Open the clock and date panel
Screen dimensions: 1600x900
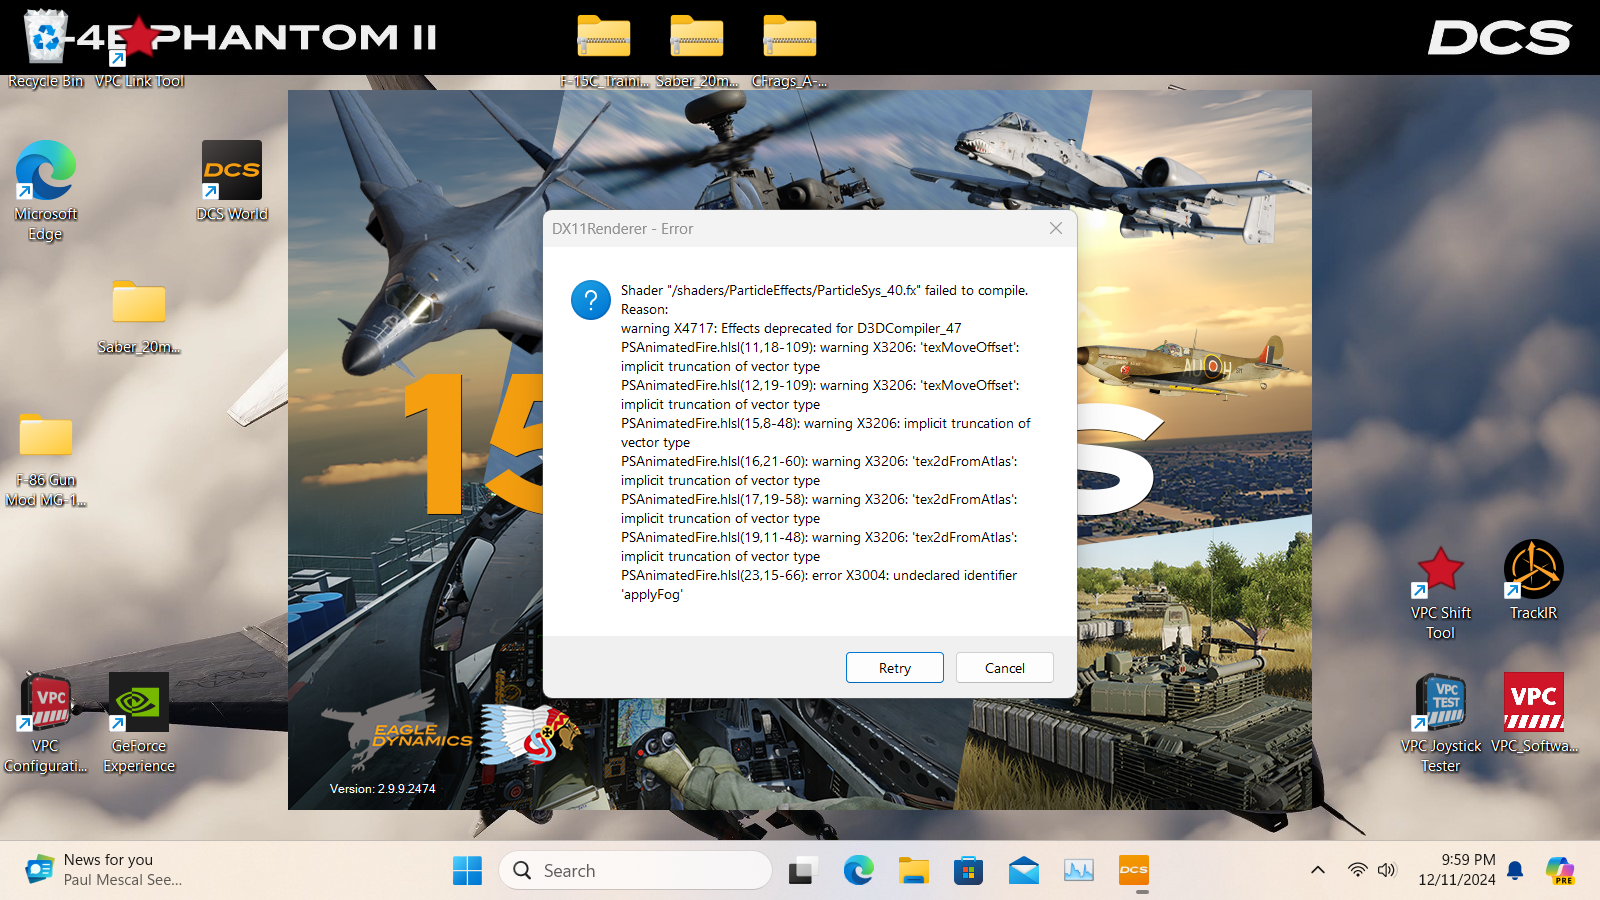1456,870
